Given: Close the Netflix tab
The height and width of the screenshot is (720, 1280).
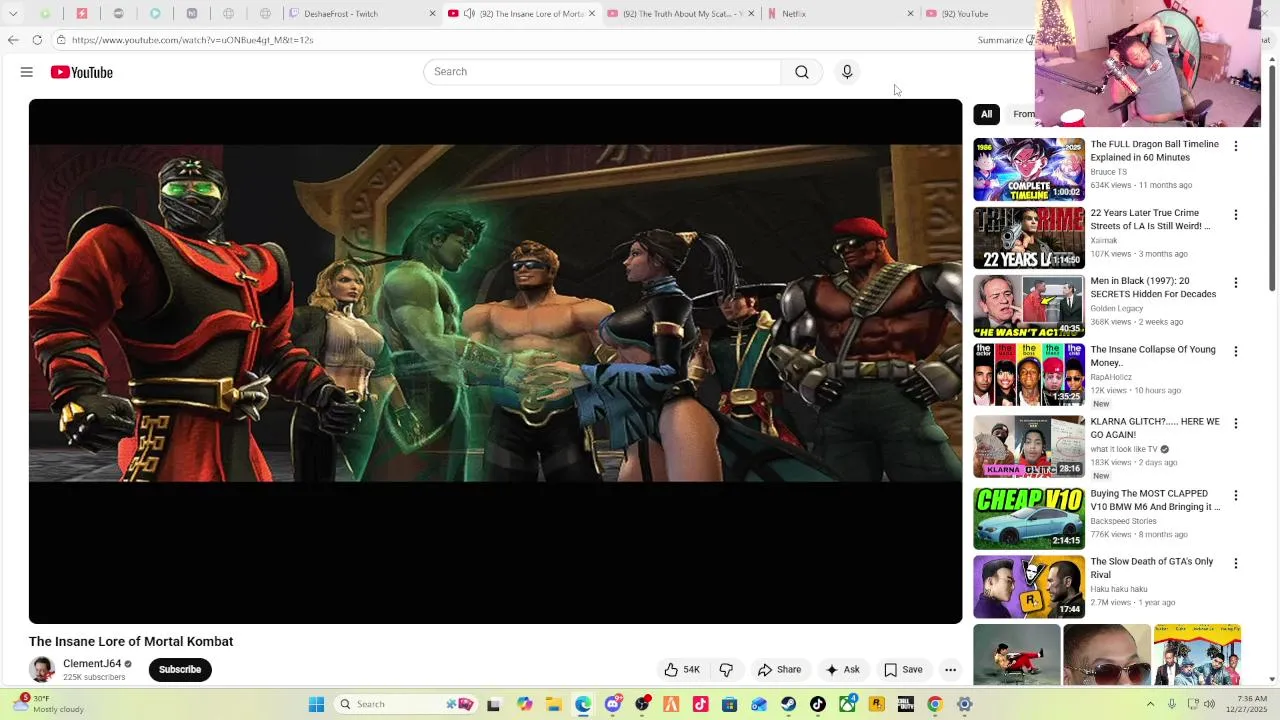Looking at the screenshot, I should point(910,14).
